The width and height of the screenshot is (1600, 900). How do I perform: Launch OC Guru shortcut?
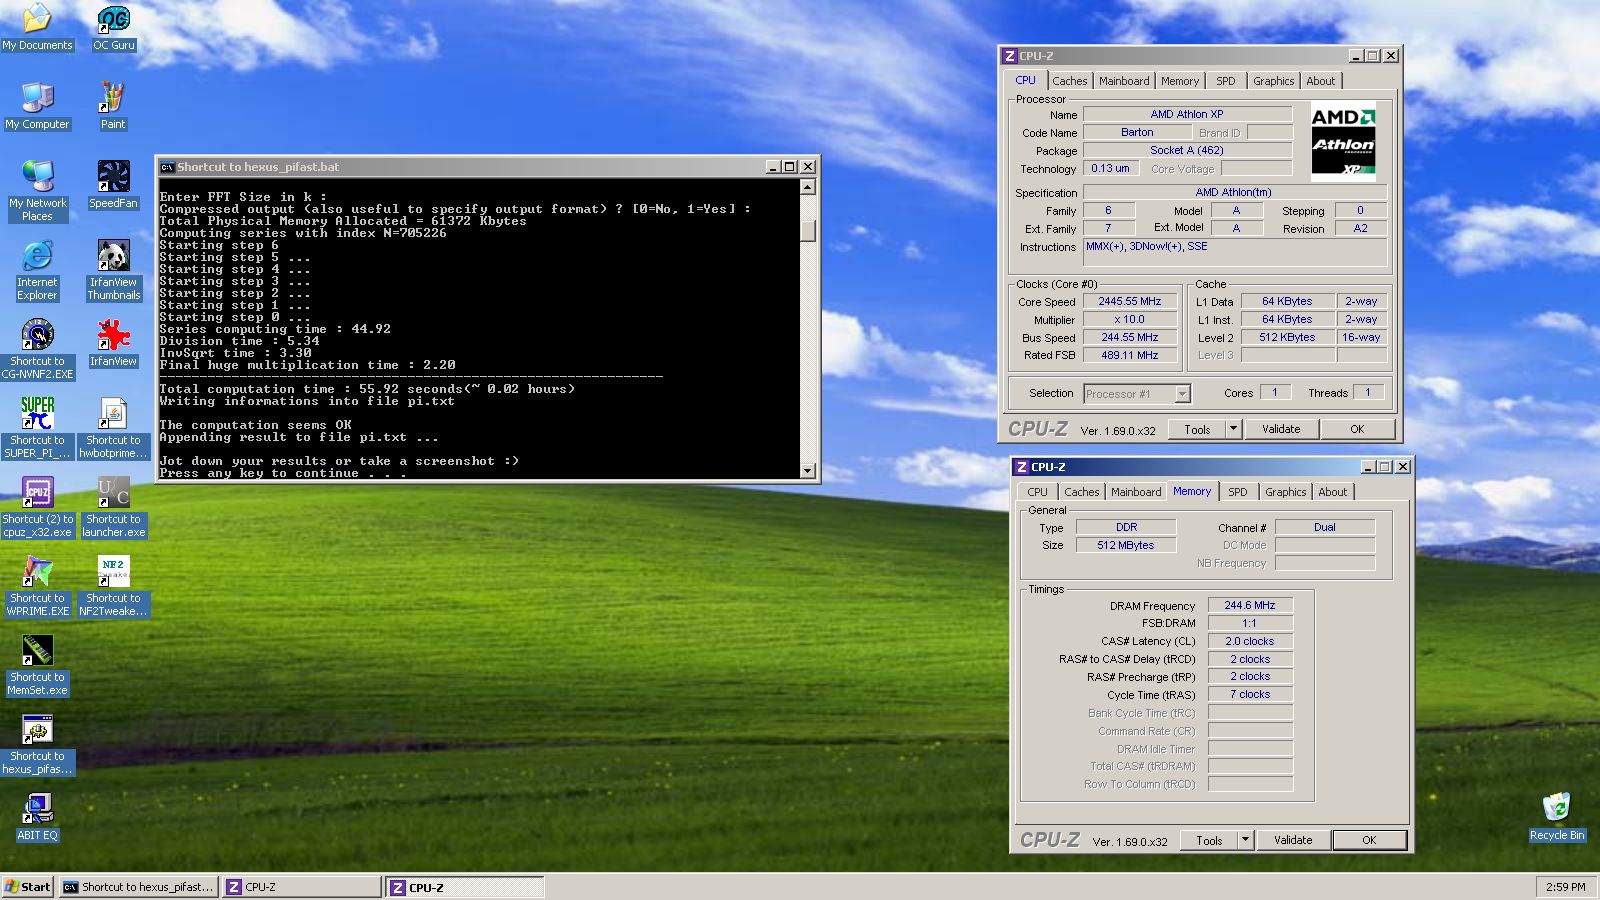tap(113, 27)
